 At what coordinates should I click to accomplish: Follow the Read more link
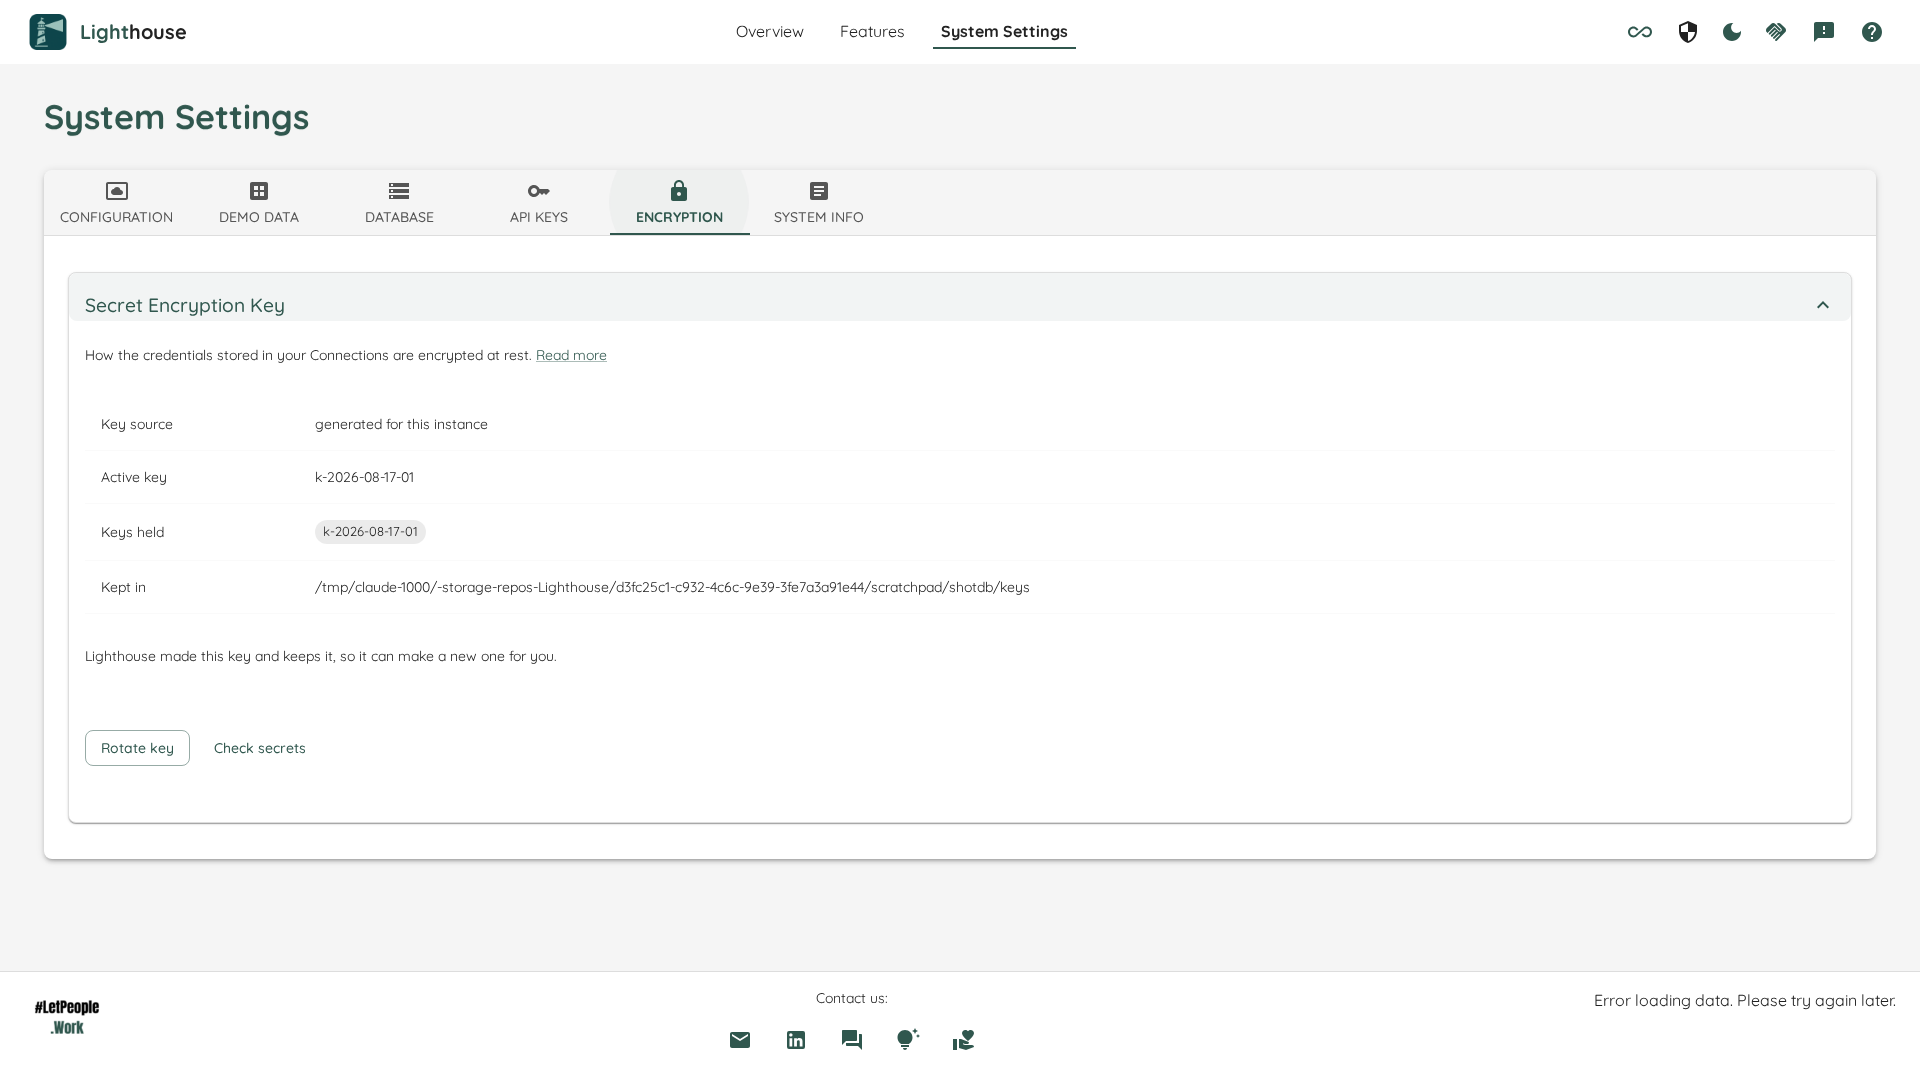pos(571,355)
